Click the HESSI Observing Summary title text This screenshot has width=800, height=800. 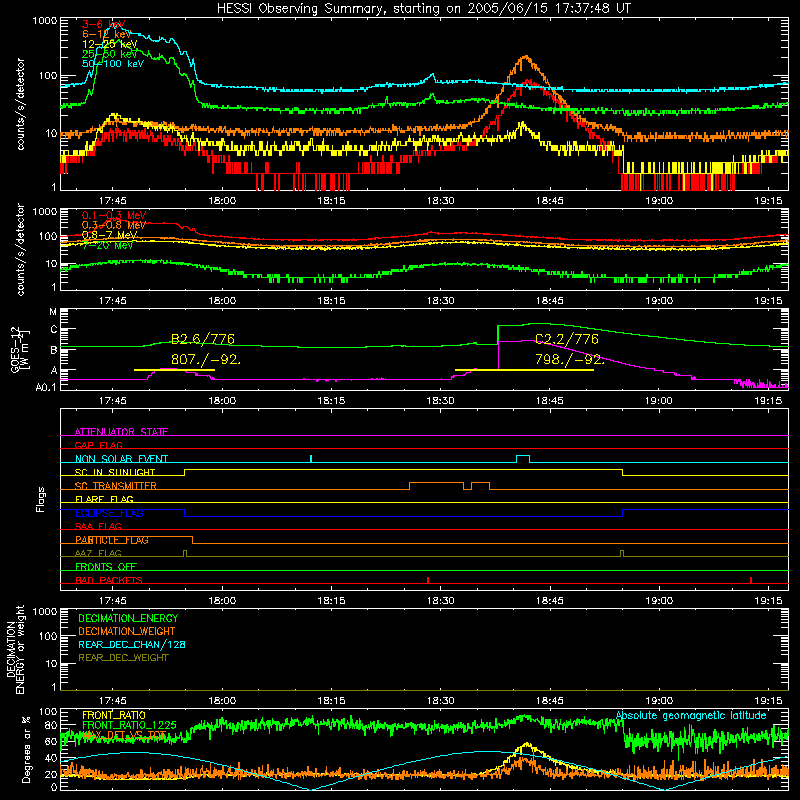(x=424, y=9)
